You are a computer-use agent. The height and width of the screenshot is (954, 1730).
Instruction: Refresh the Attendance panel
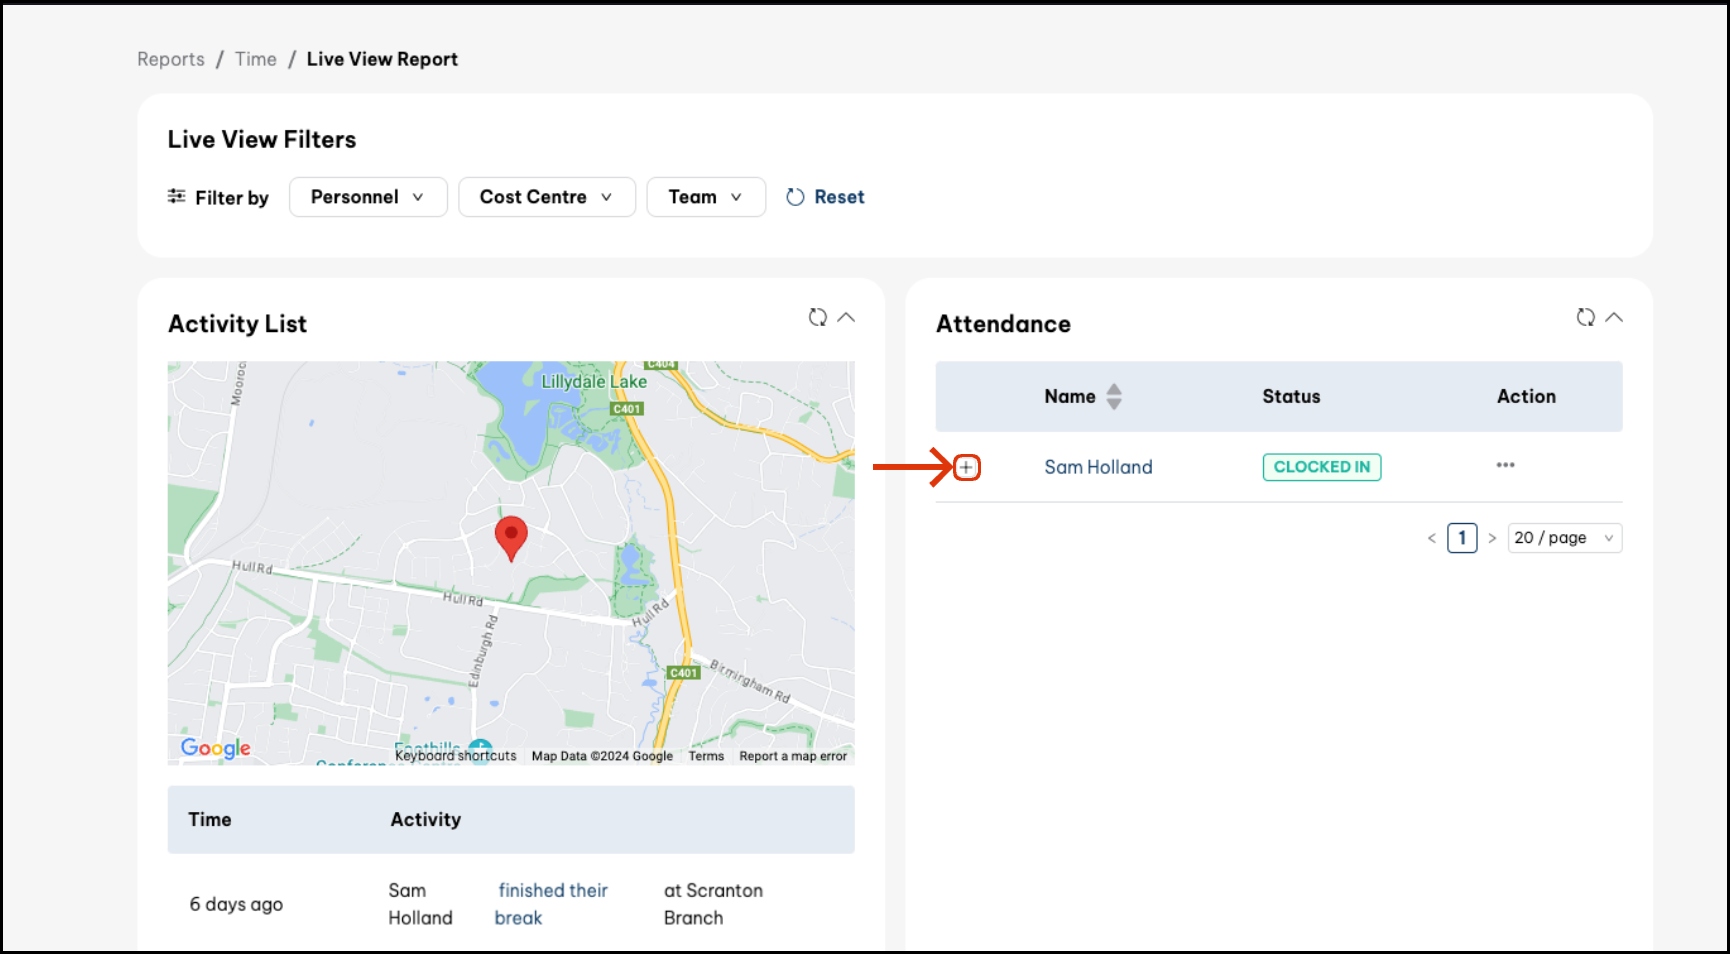(1585, 317)
